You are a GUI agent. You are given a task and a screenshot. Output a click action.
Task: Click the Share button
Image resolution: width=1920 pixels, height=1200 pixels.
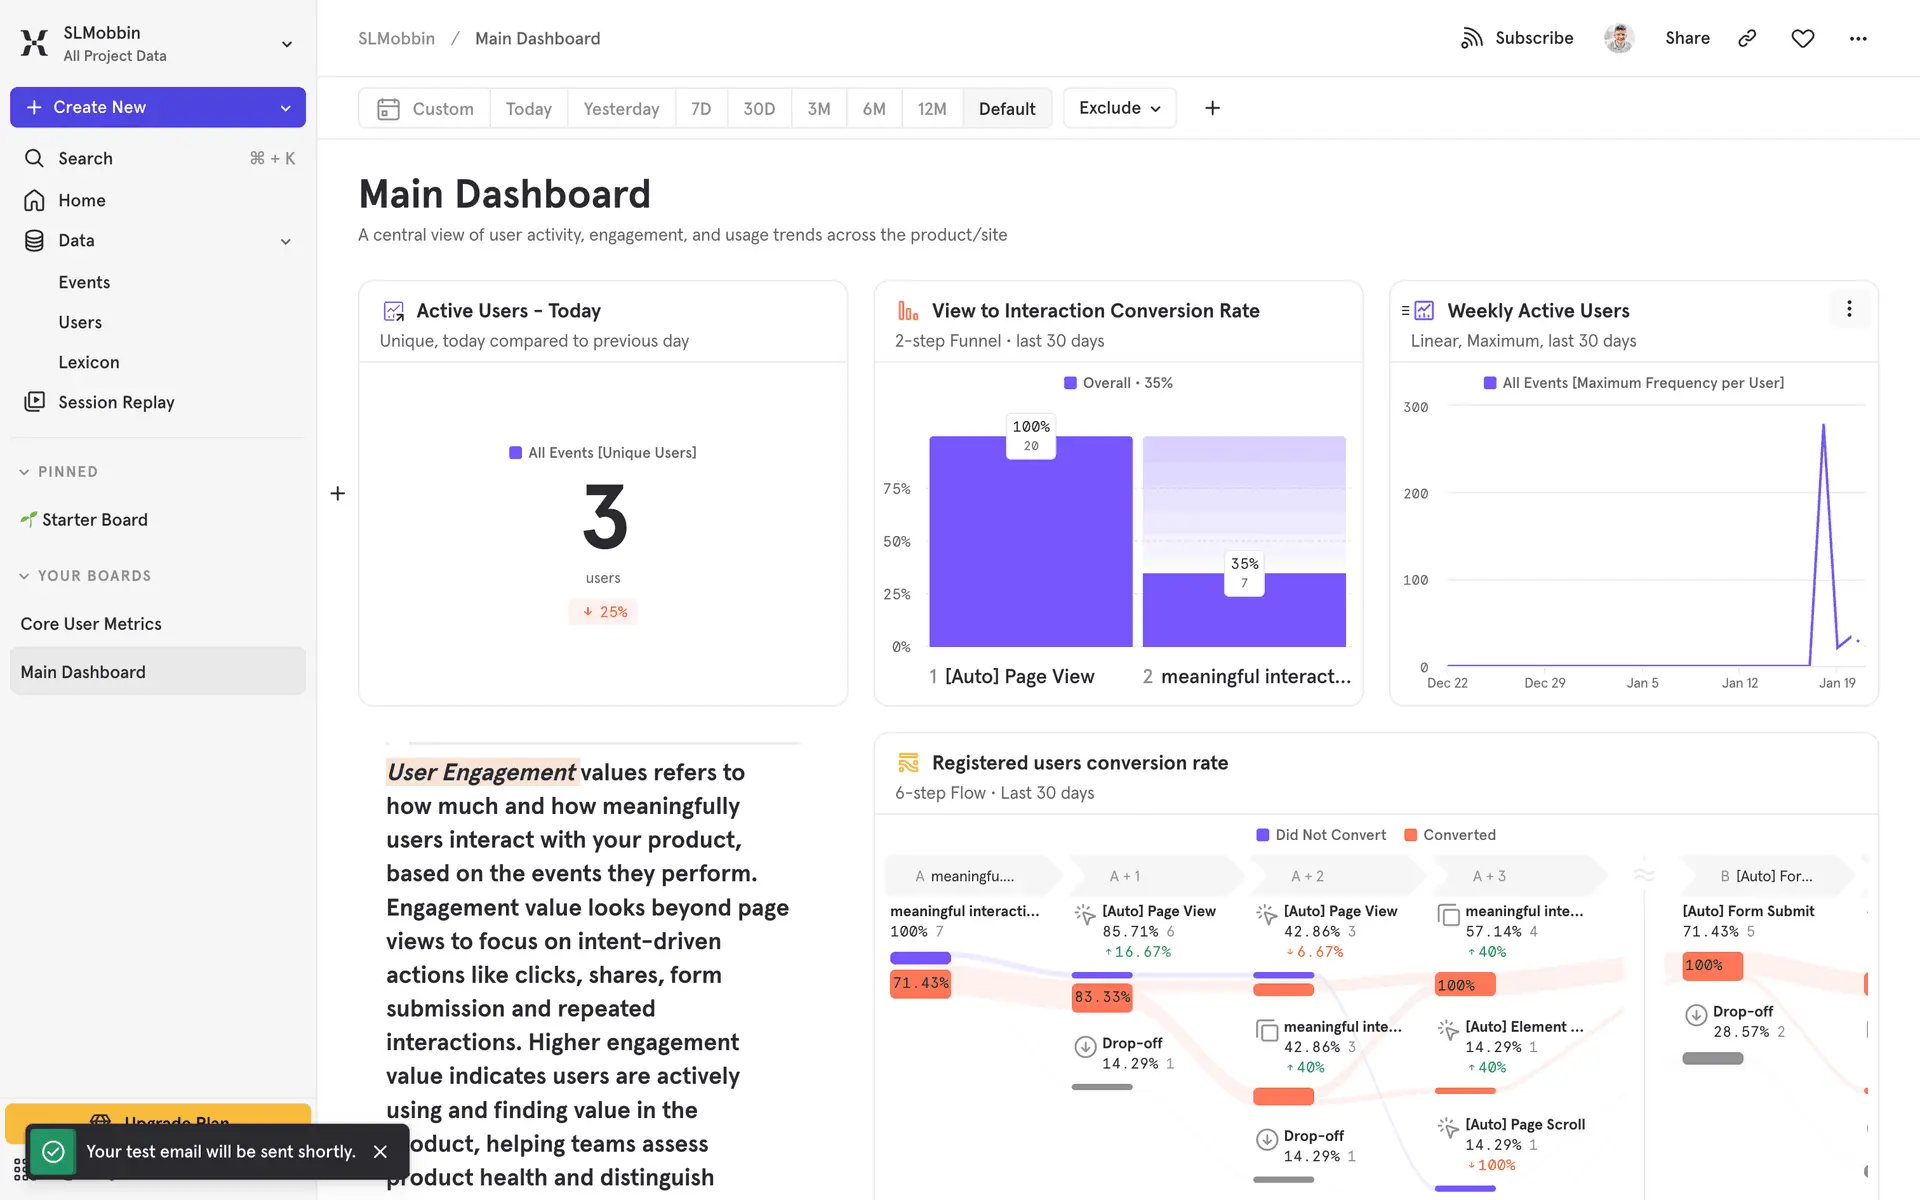pos(1686,38)
